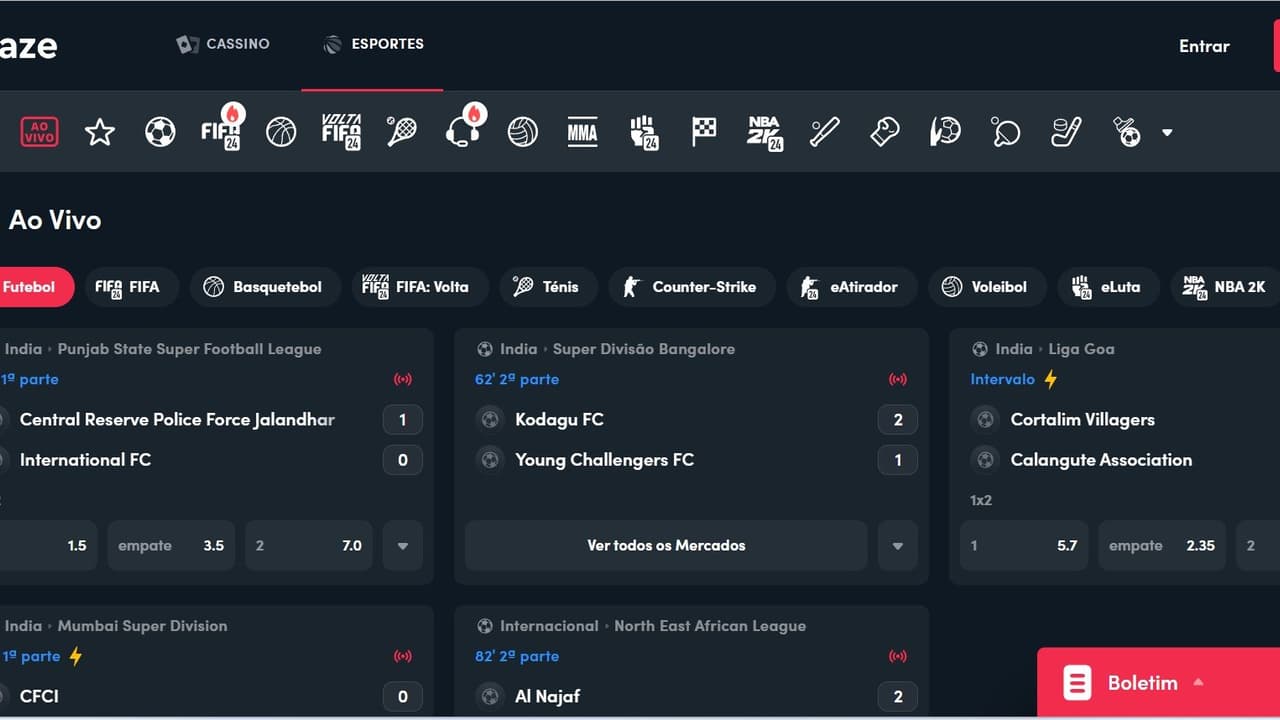
Task: Expand the Boletim bet slip
Action: pos(1158,683)
